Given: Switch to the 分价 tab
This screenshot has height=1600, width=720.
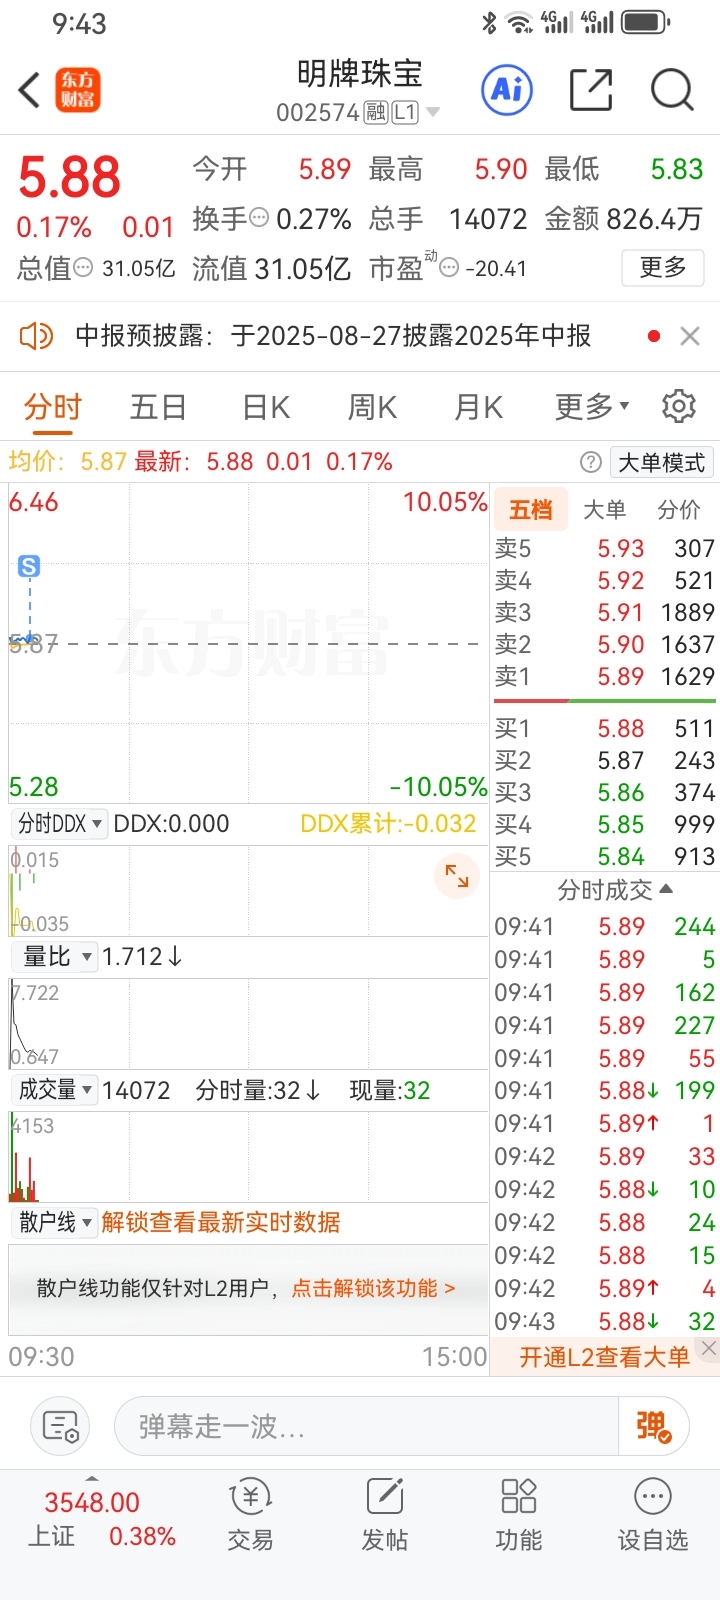Looking at the screenshot, I should click(x=679, y=510).
